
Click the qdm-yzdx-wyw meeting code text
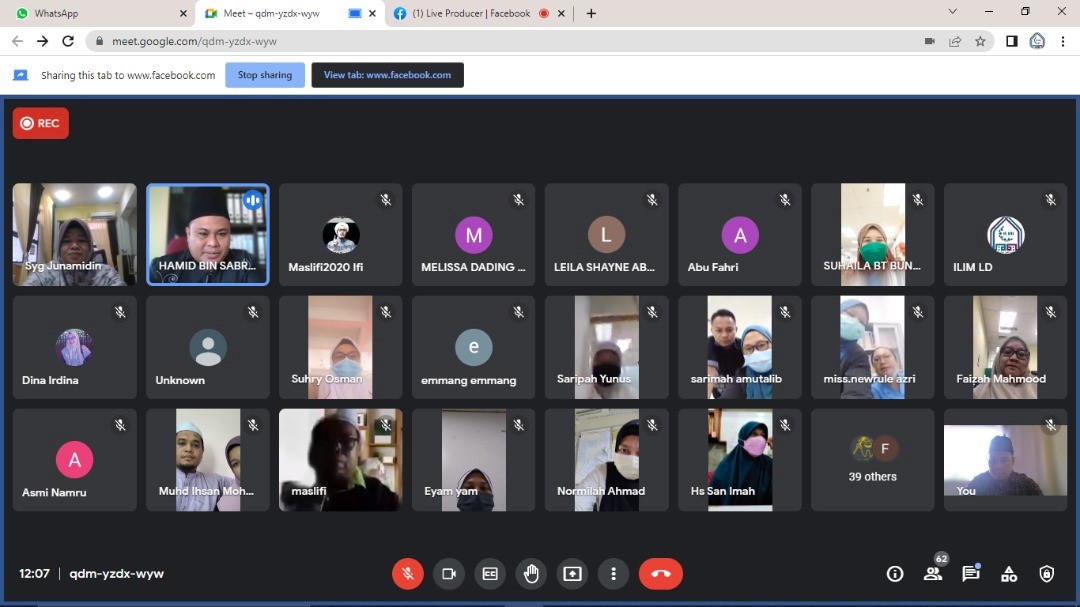coord(116,573)
